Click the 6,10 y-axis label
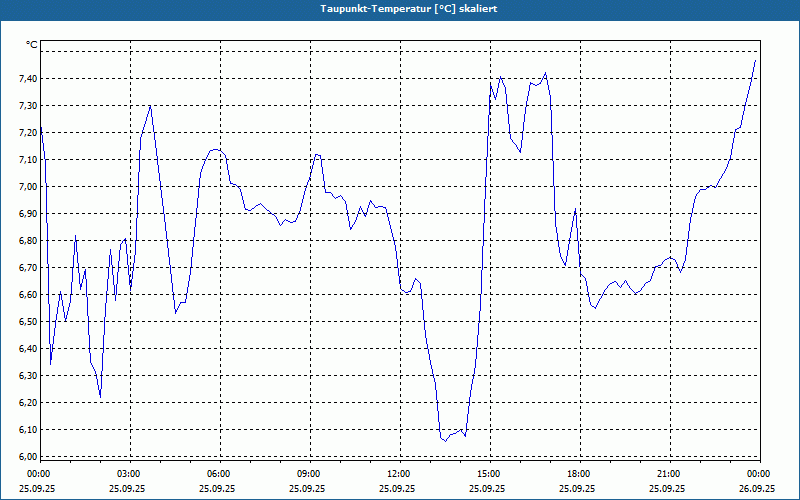800x500 pixels. point(28,430)
